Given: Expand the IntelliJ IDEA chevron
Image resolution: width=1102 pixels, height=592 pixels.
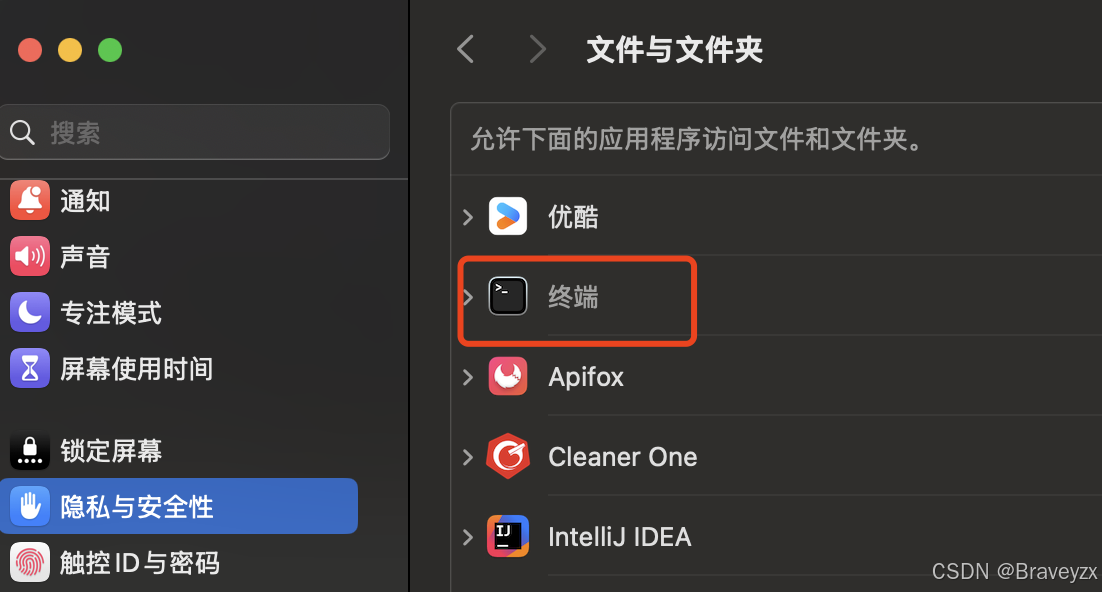Looking at the screenshot, I should click(468, 537).
